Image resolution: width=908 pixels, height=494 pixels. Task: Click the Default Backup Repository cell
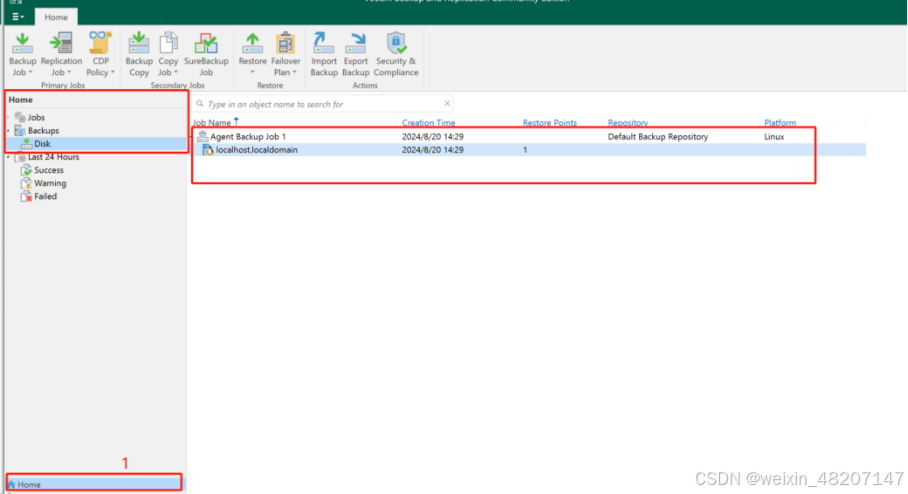658,137
